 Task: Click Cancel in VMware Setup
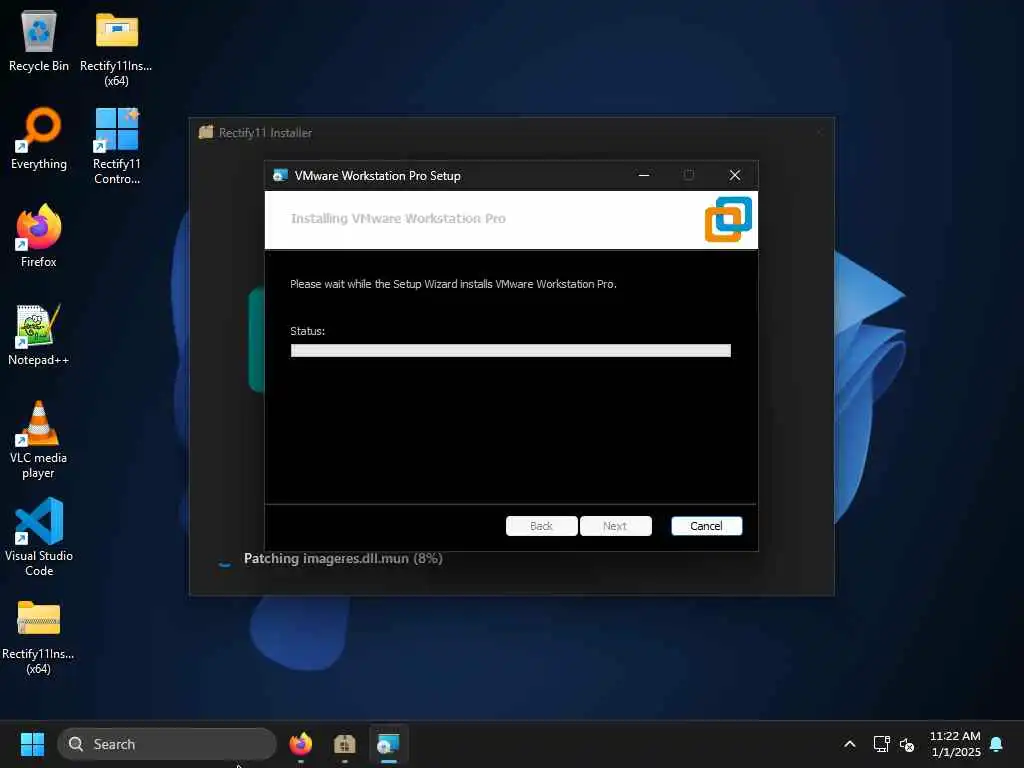pyautogui.click(x=707, y=526)
